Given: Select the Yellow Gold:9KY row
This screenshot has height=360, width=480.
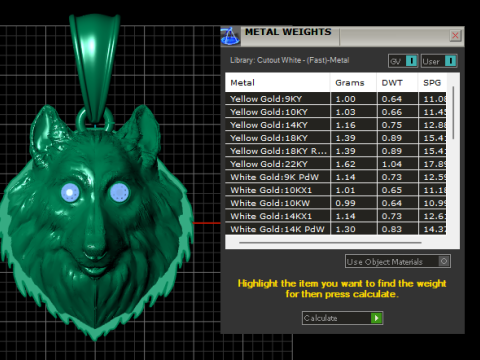Looking at the screenshot, I should (x=336, y=99).
